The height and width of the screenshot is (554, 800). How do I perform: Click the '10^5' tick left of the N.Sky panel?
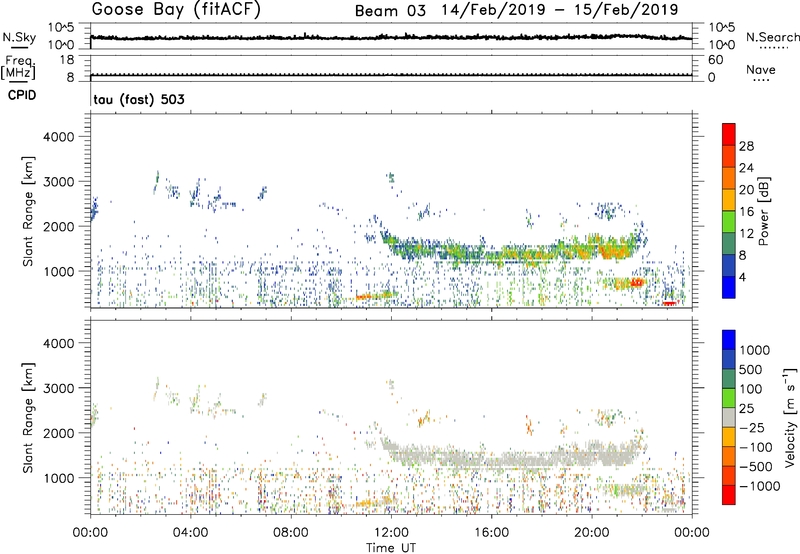coord(61,28)
